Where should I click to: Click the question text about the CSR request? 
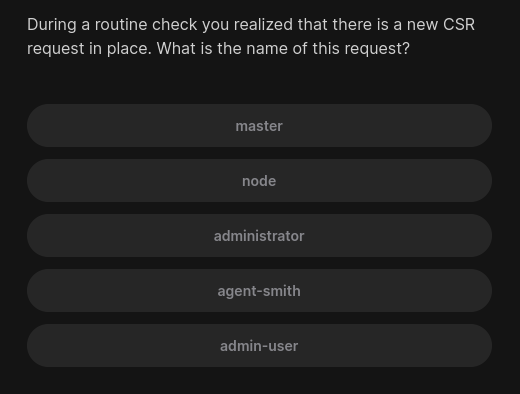[x=251, y=37]
